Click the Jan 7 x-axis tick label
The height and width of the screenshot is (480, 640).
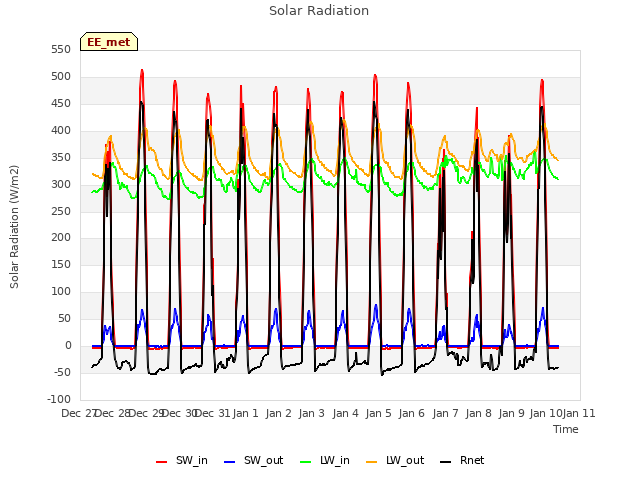click(445, 413)
